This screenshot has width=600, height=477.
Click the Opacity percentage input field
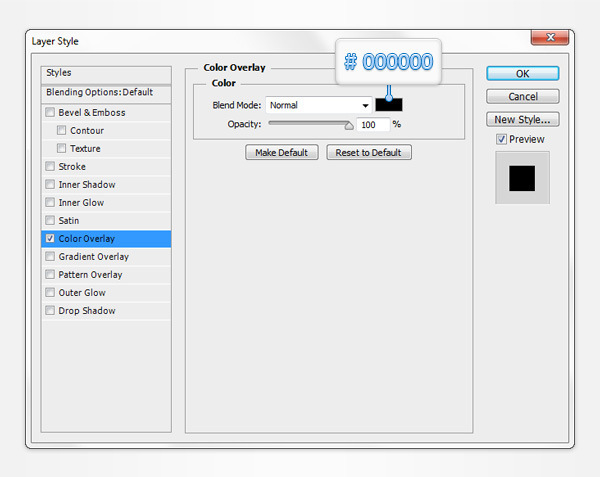373,125
